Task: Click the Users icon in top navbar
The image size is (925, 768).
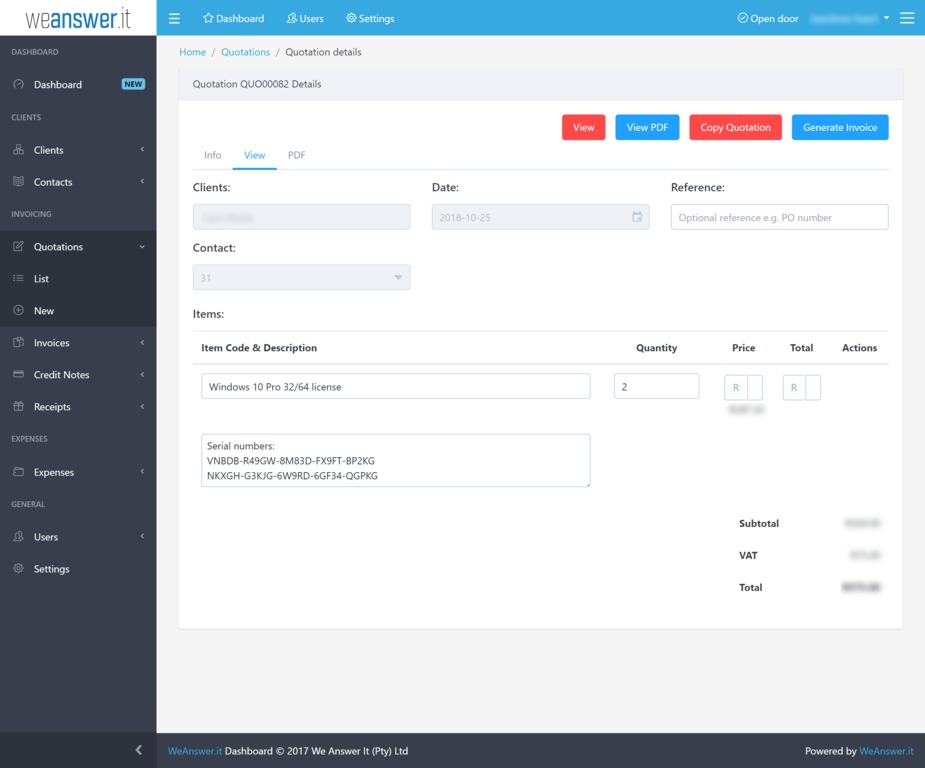Action: (291, 18)
